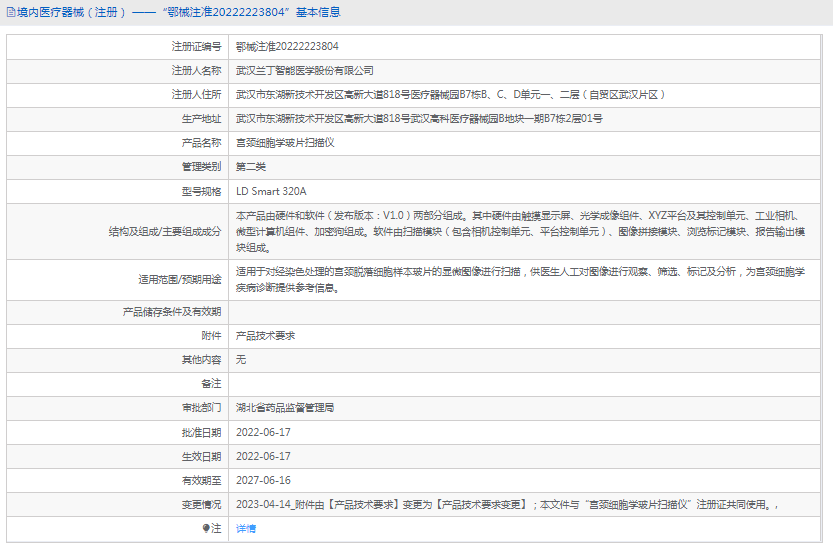The height and width of the screenshot is (550, 833).
Task: Click the 注册人住所 label
Action: 196,95
